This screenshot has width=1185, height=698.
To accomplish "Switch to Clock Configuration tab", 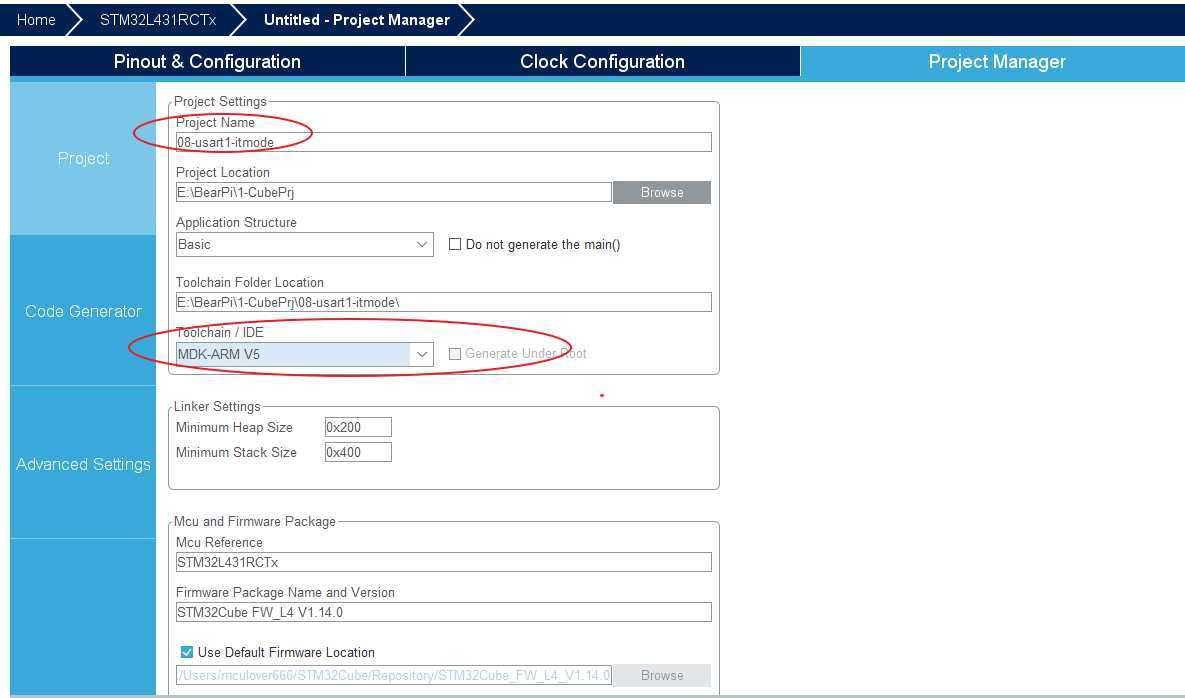I will click(x=602, y=62).
